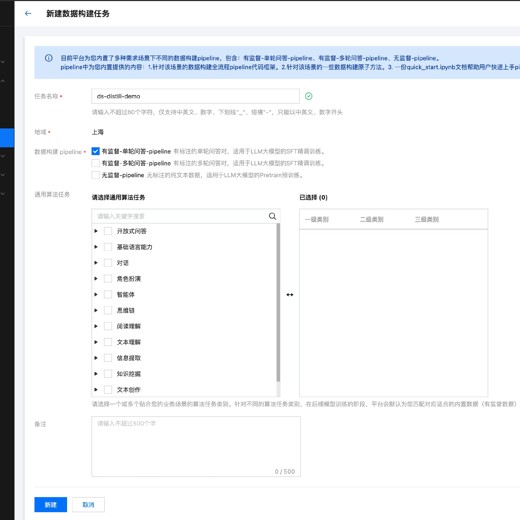Unfold the 信息提取 category

(96, 358)
